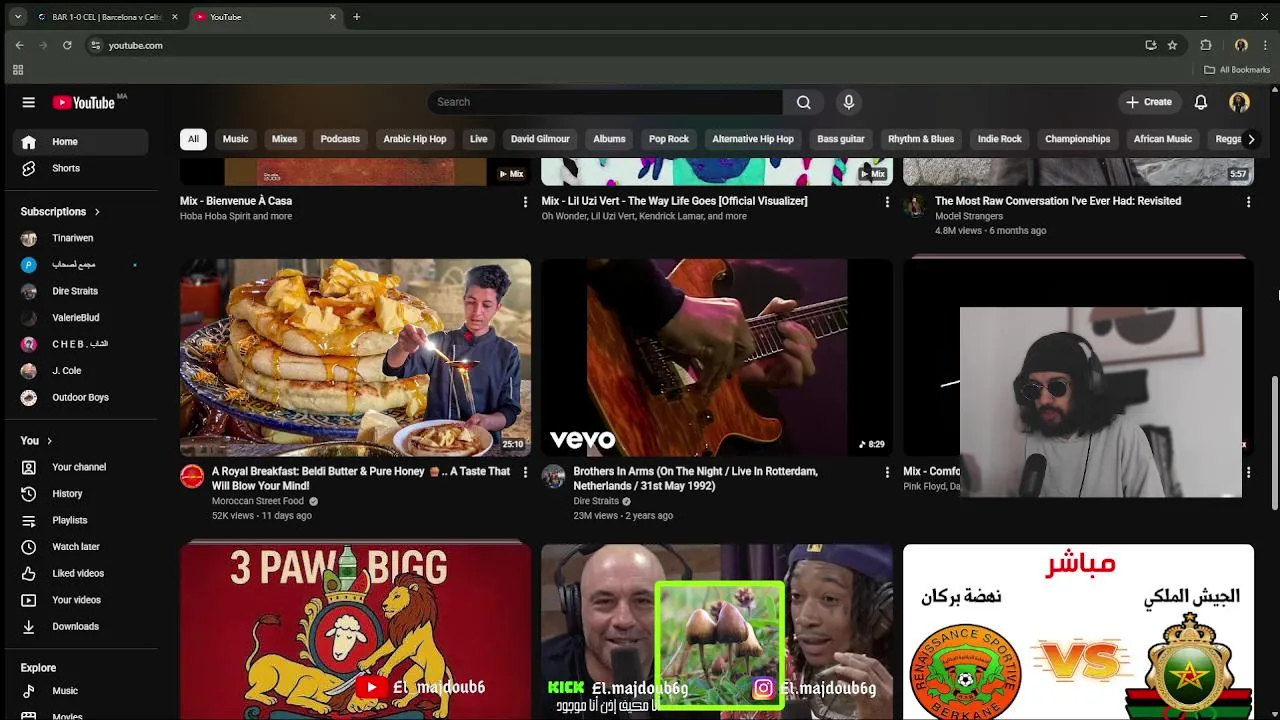Open Liked videos

[x=80, y=573]
